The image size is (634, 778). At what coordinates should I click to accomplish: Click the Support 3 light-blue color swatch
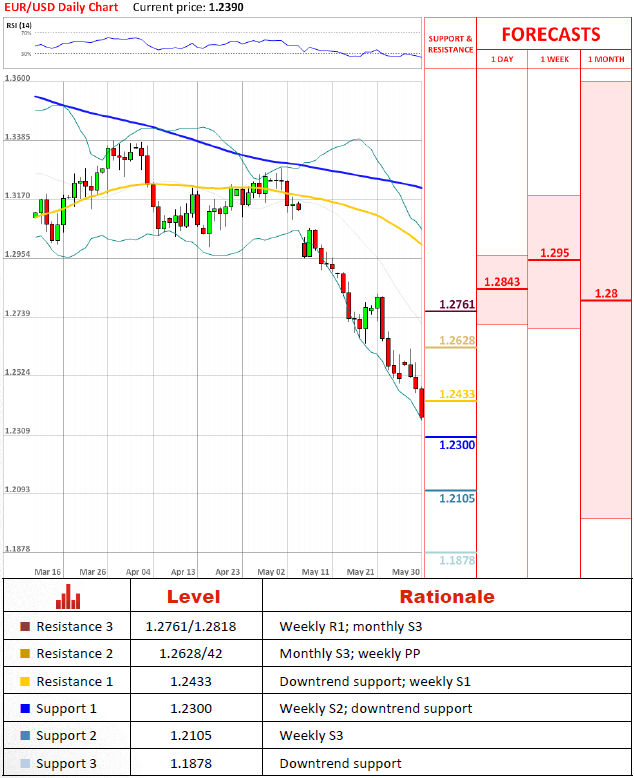(25, 763)
